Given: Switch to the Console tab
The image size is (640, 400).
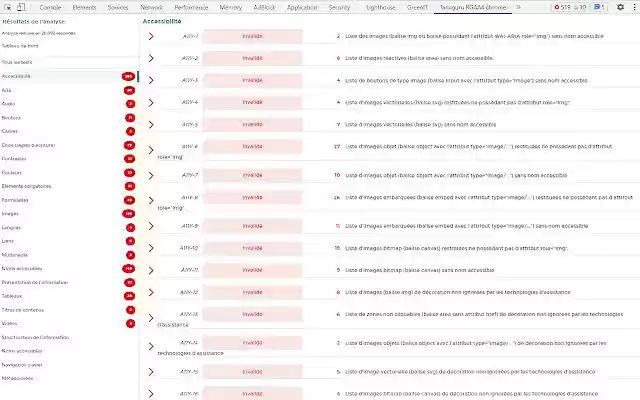Looking at the screenshot, I should point(50,7).
